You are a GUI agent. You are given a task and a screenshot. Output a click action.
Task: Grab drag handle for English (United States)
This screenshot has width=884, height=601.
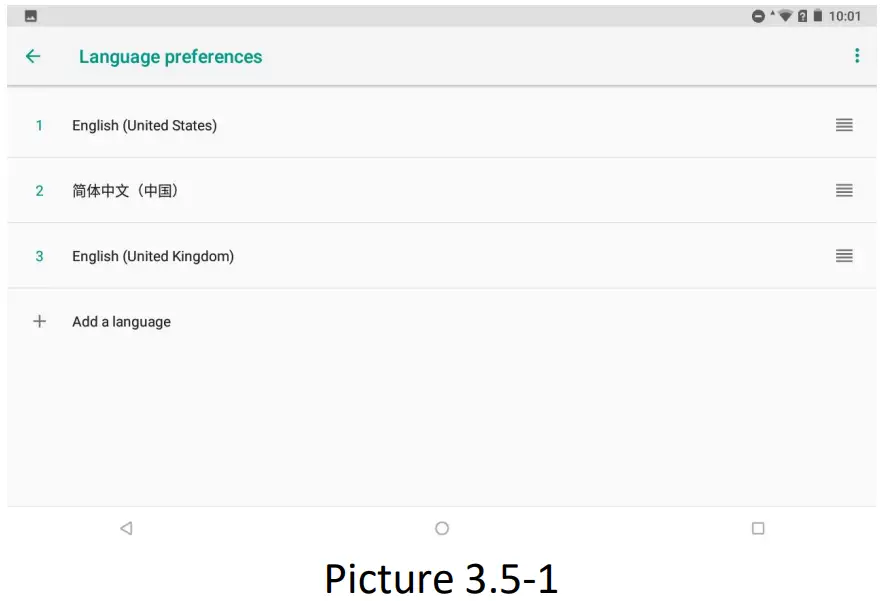(844, 125)
